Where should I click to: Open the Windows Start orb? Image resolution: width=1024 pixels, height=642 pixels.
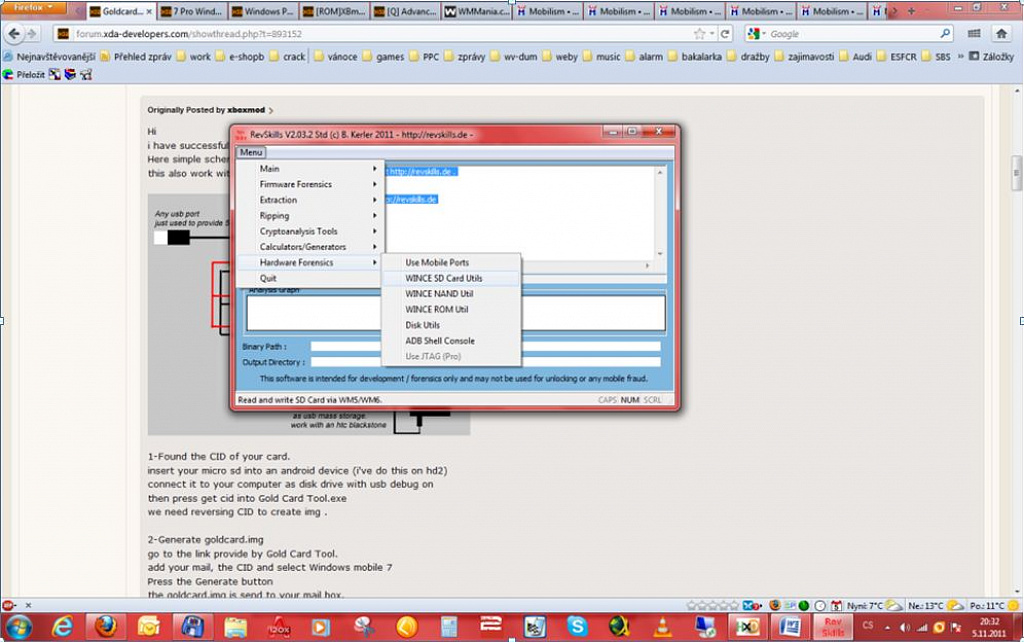[x=18, y=627]
